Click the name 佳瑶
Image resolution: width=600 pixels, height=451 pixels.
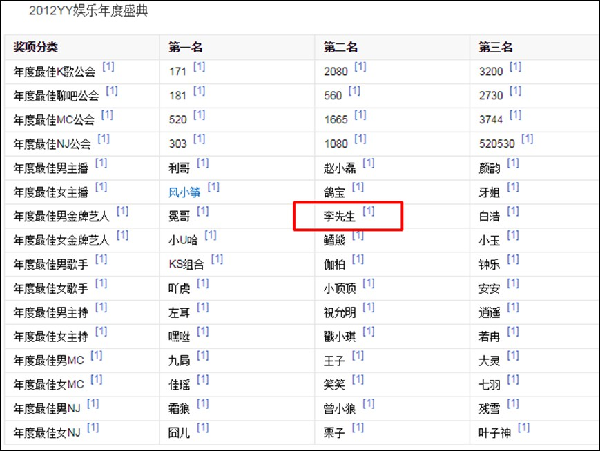(x=179, y=384)
